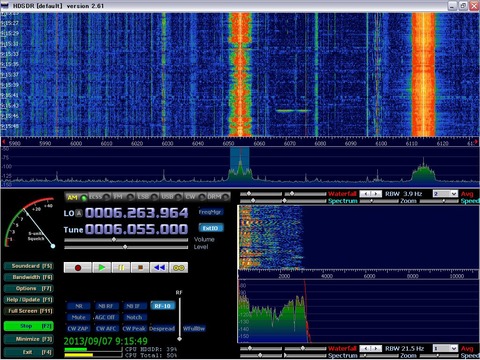Toggle CW Peak button

[134, 329]
